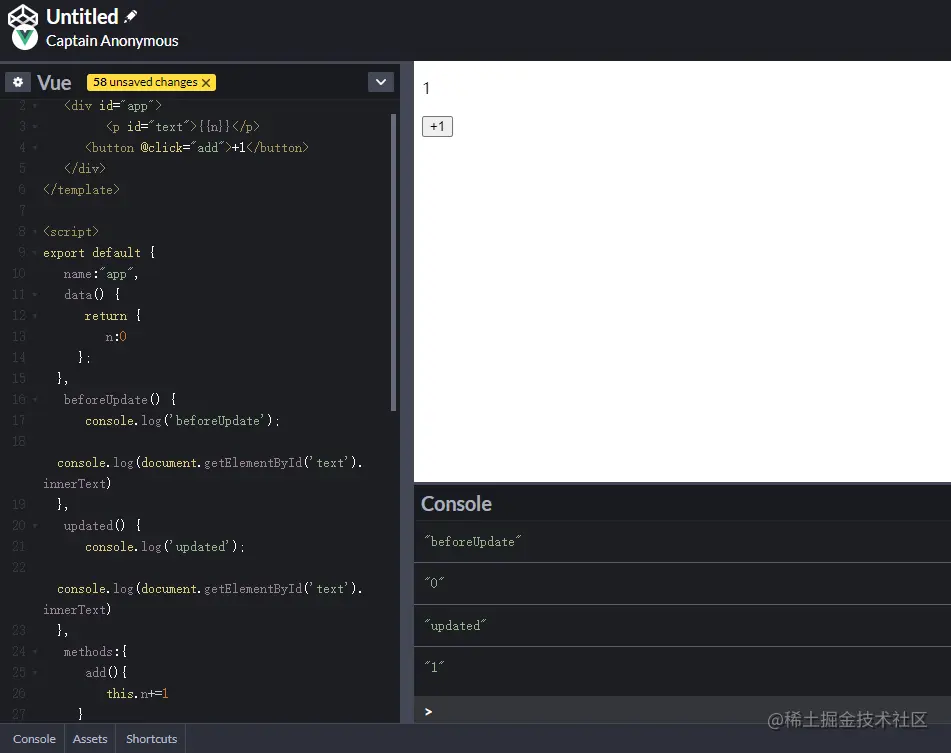
Task: Collapse updated() fold at line 20
Action: point(35,526)
